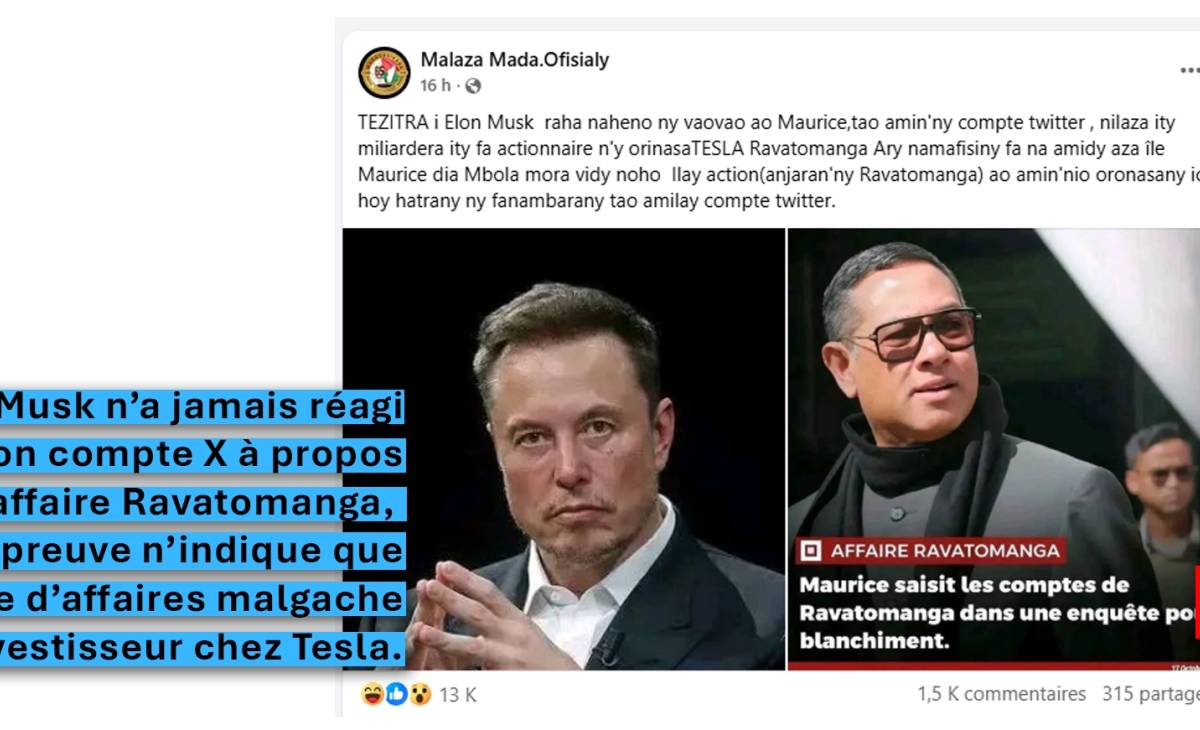Open the Ravatomanga sunglasses photo
Viewport: 1200px width, 730px height.
coord(994,449)
